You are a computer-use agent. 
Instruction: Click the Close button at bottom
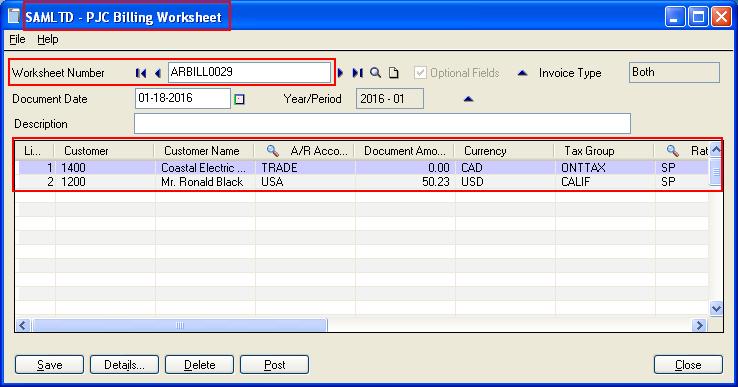click(x=688, y=365)
